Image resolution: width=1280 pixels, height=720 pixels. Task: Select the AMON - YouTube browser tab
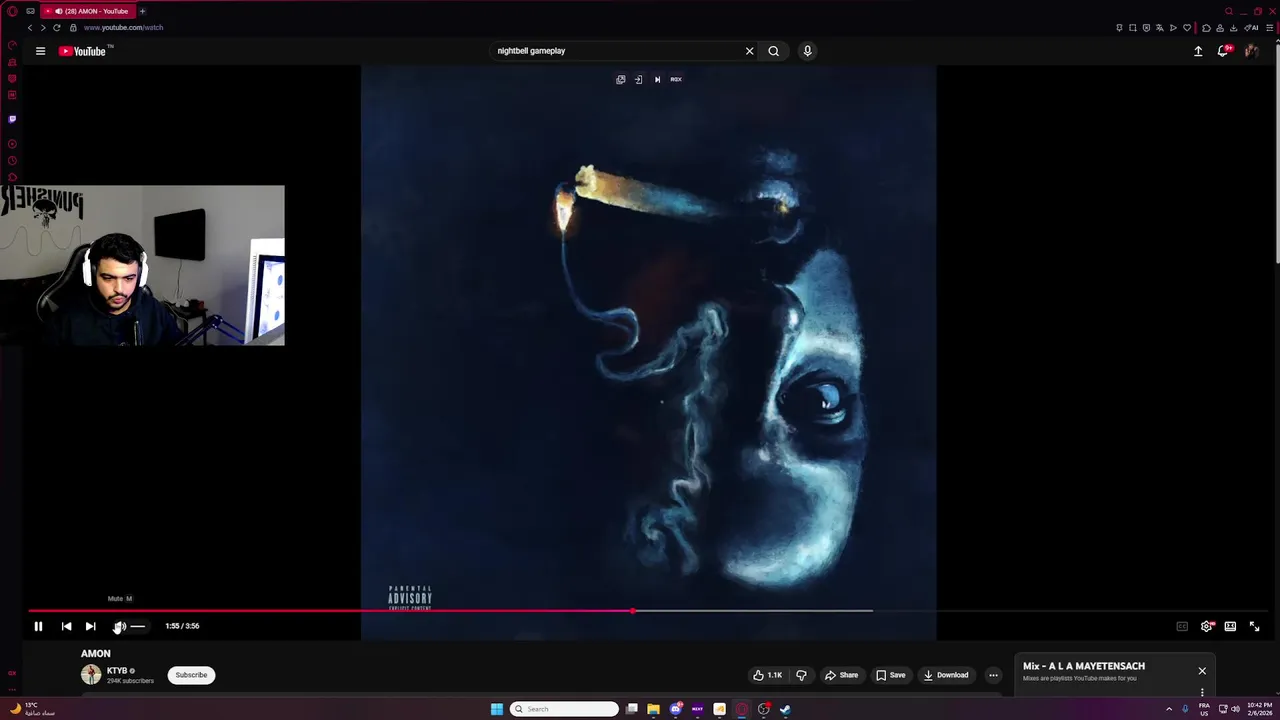pyautogui.click(x=87, y=11)
